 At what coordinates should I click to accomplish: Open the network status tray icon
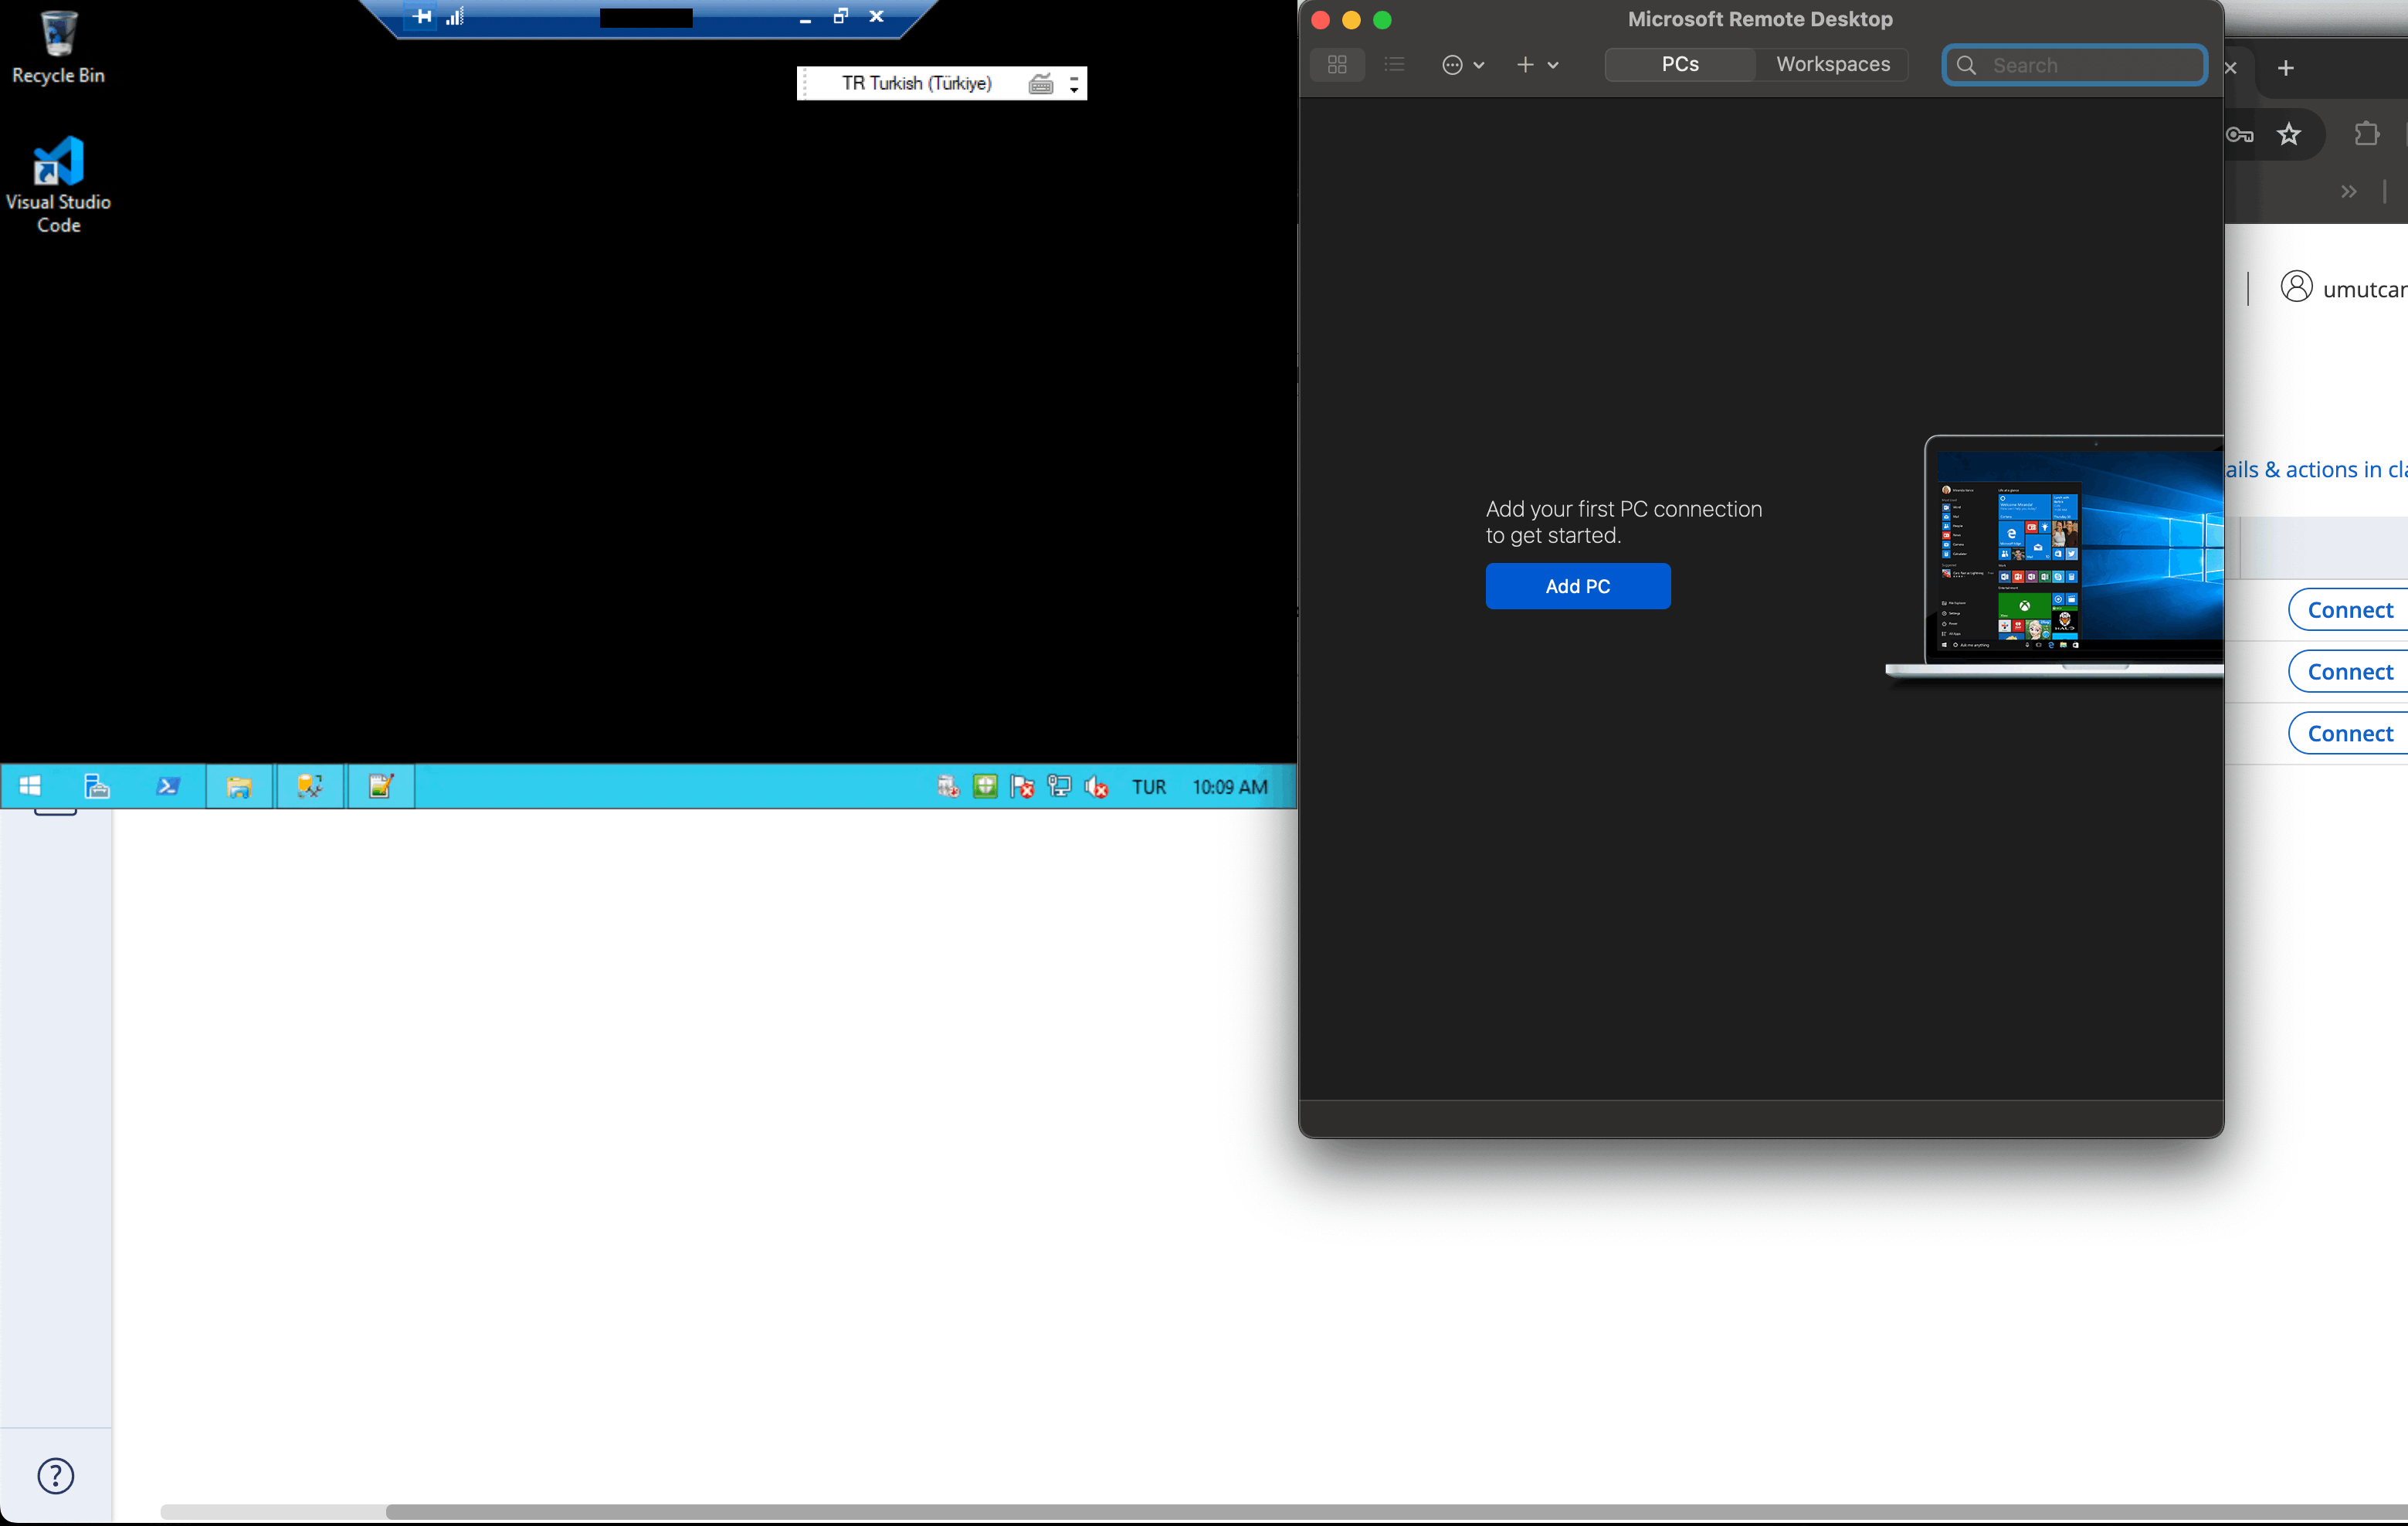click(x=1059, y=787)
